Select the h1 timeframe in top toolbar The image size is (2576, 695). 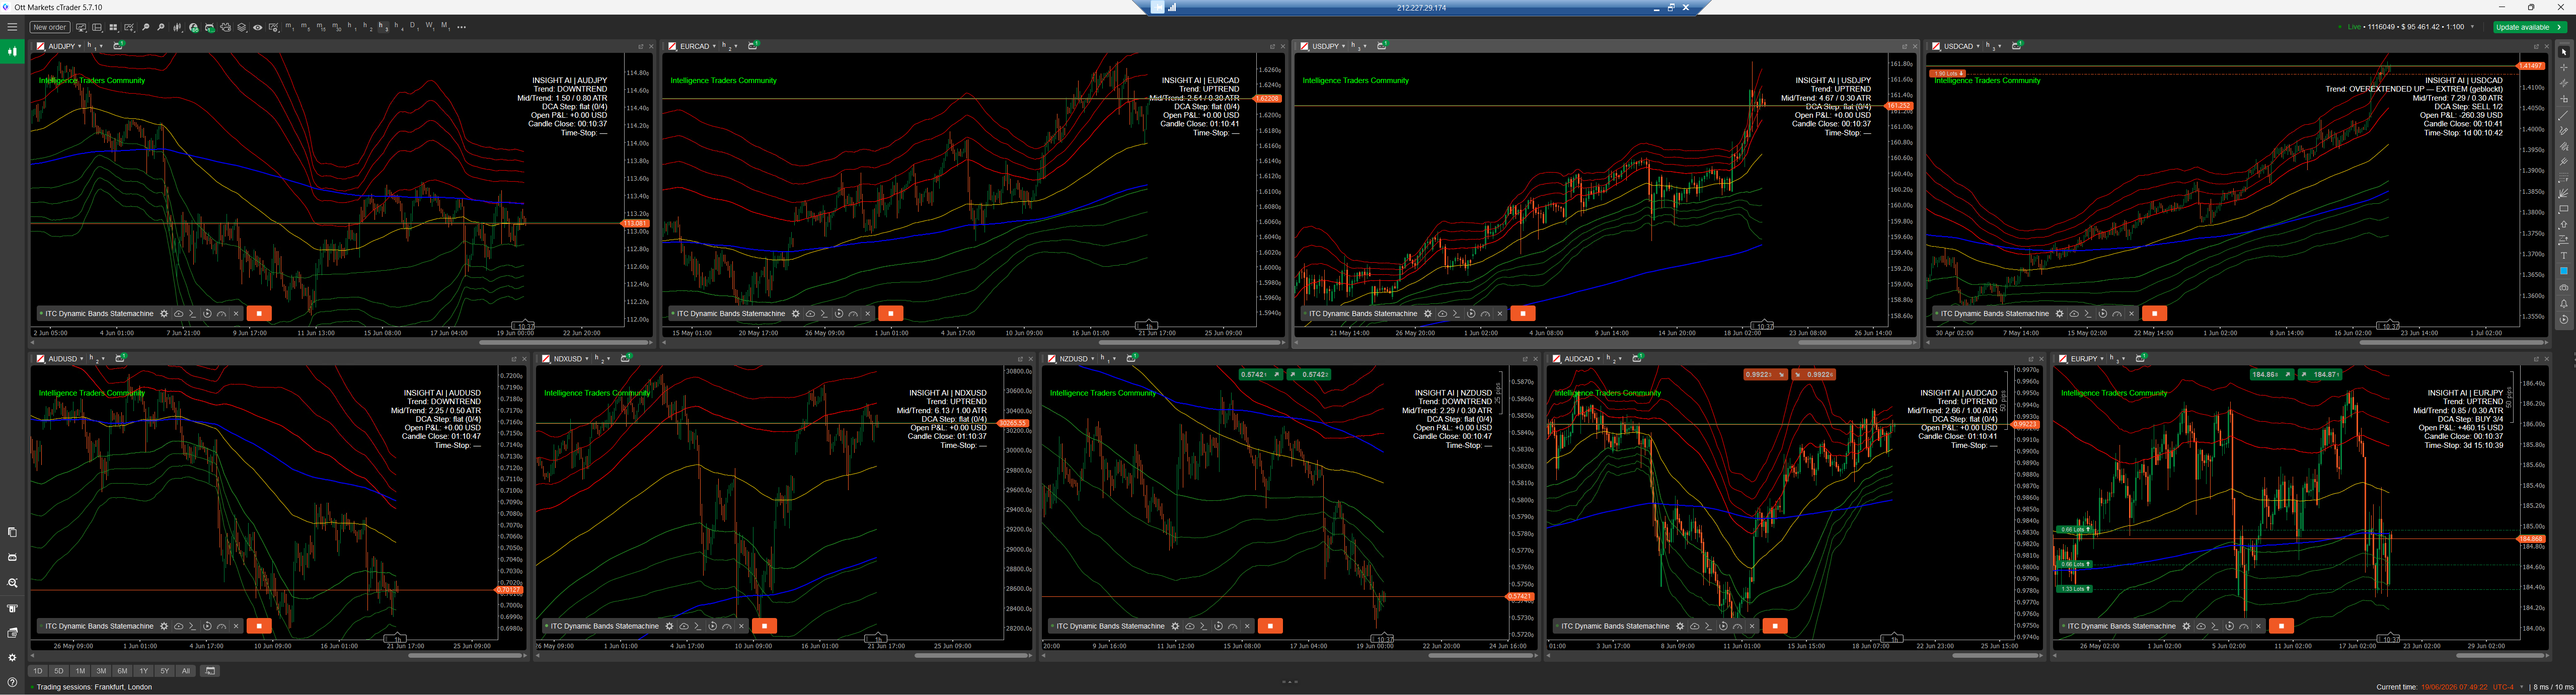pos(352,27)
